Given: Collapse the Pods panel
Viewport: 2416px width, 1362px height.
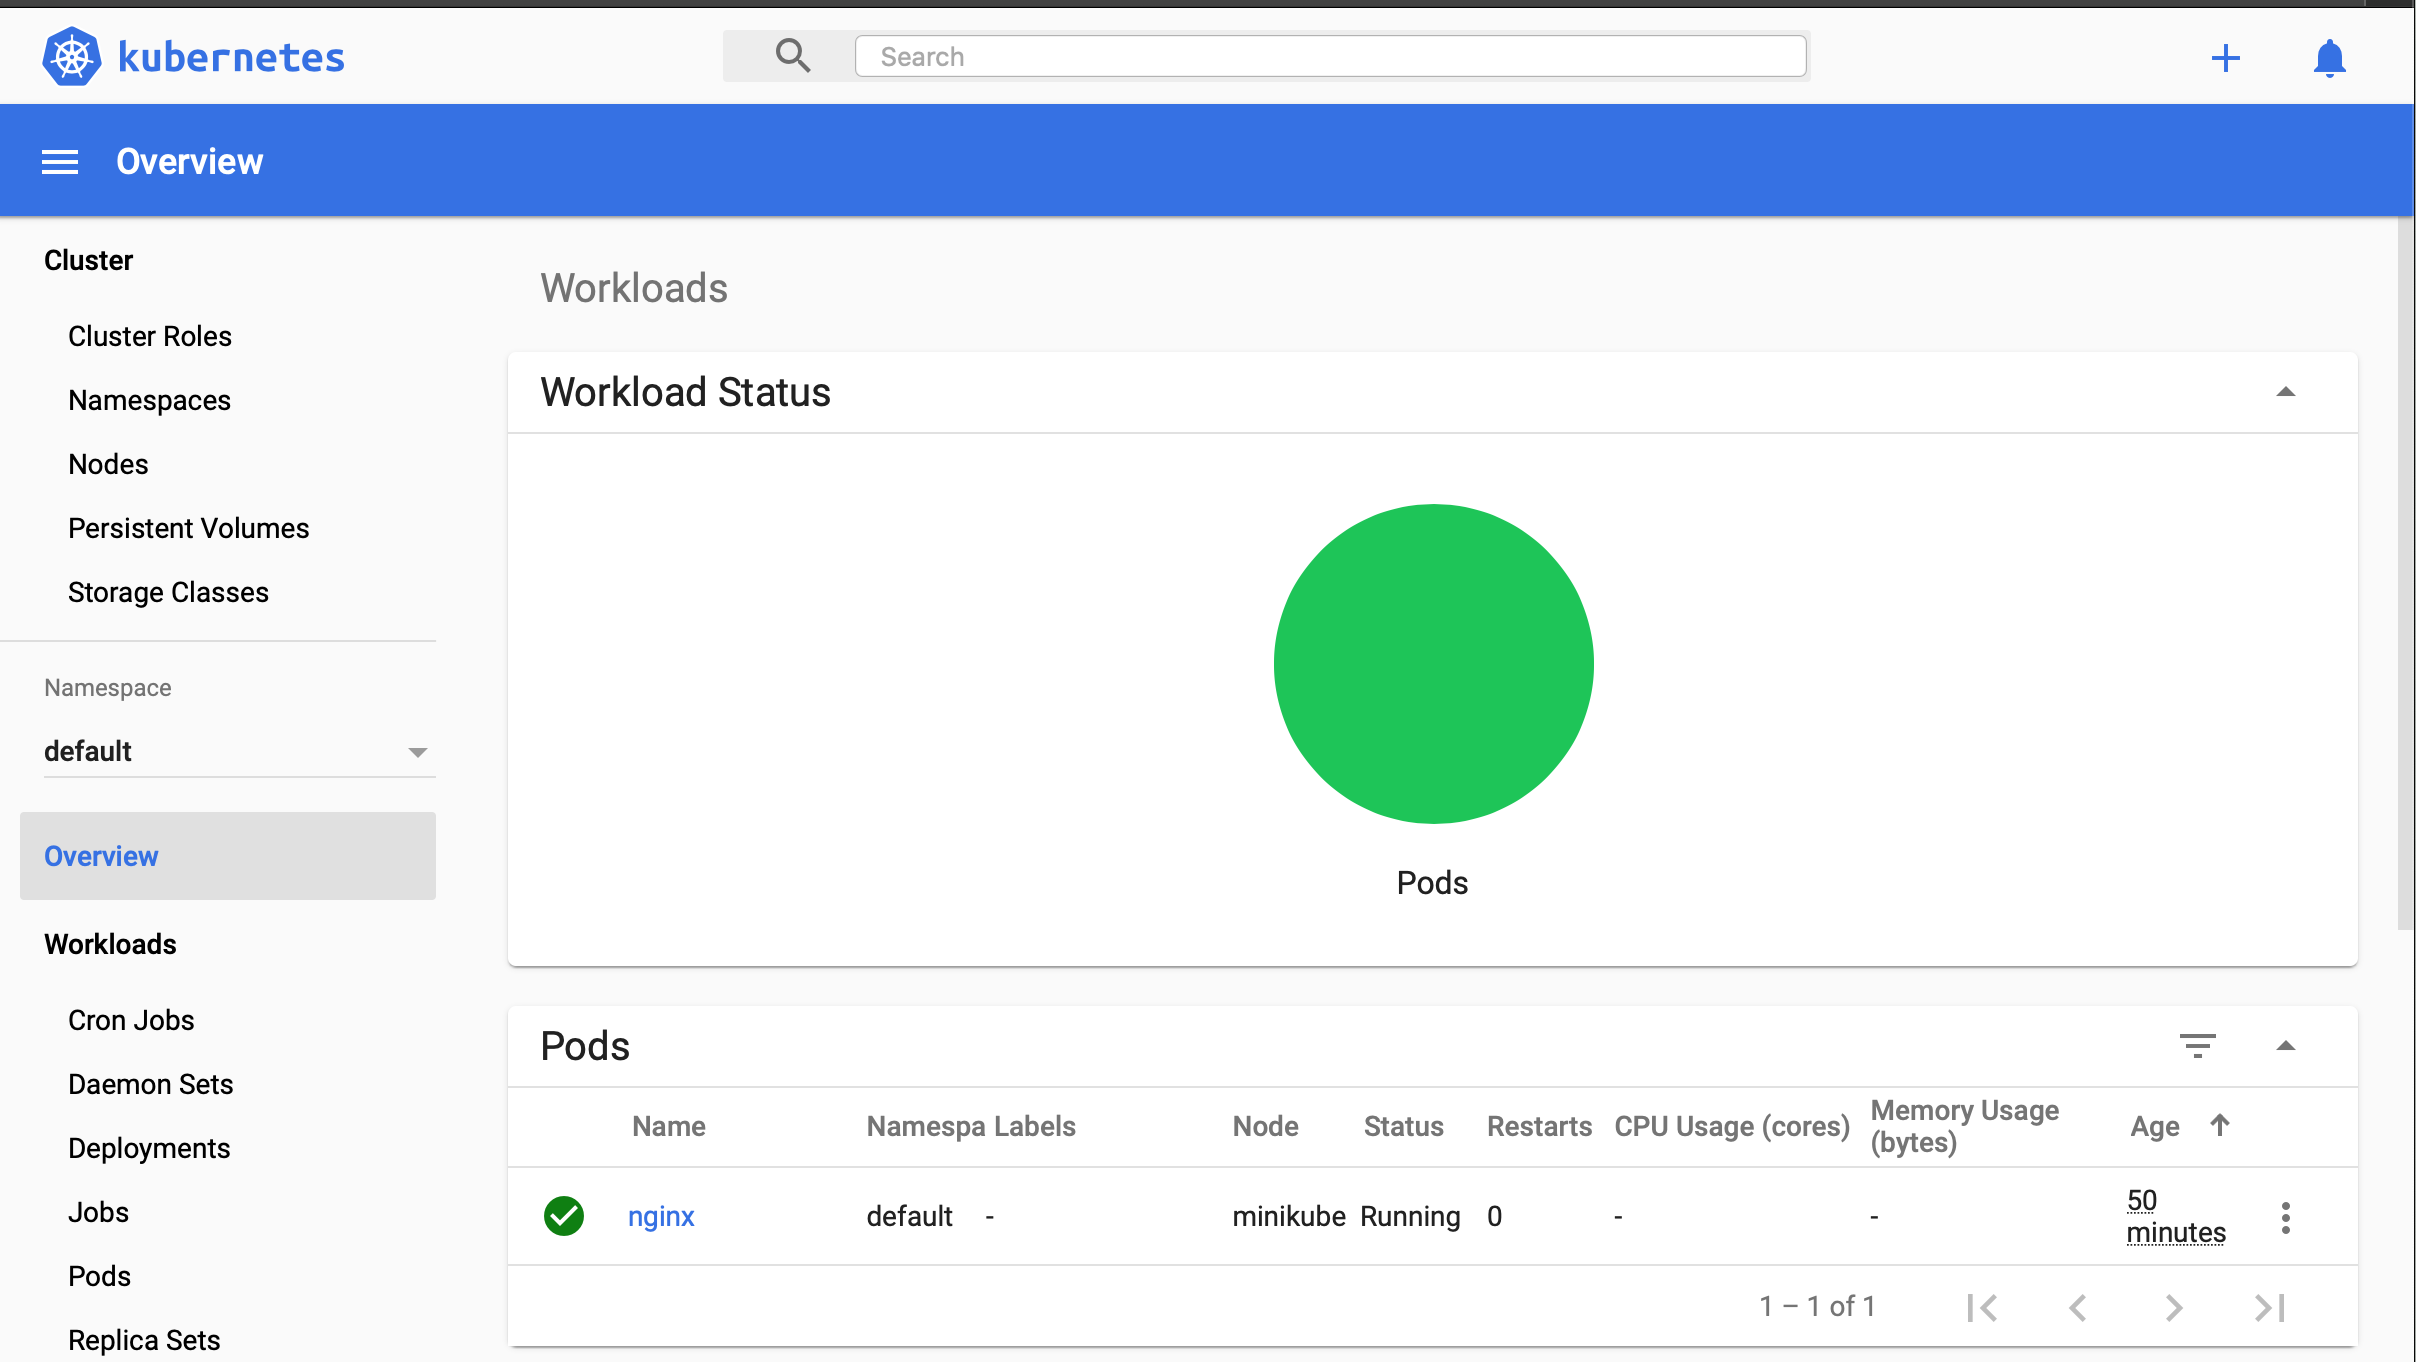Looking at the screenshot, I should pyautogui.click(x=2287, y=1045).
